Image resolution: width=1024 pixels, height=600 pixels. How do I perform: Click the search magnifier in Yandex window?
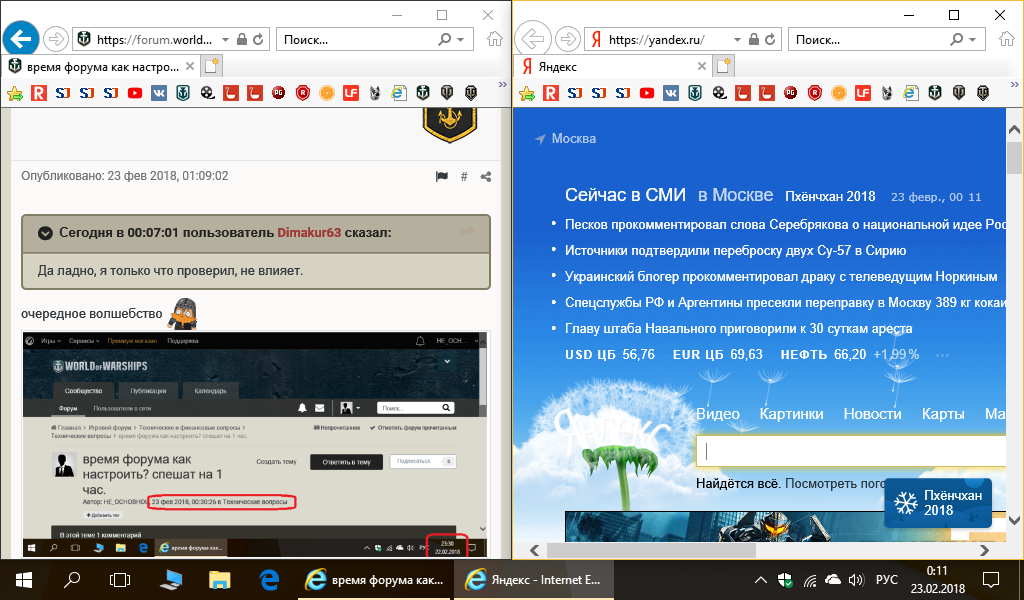coord(956,40)
